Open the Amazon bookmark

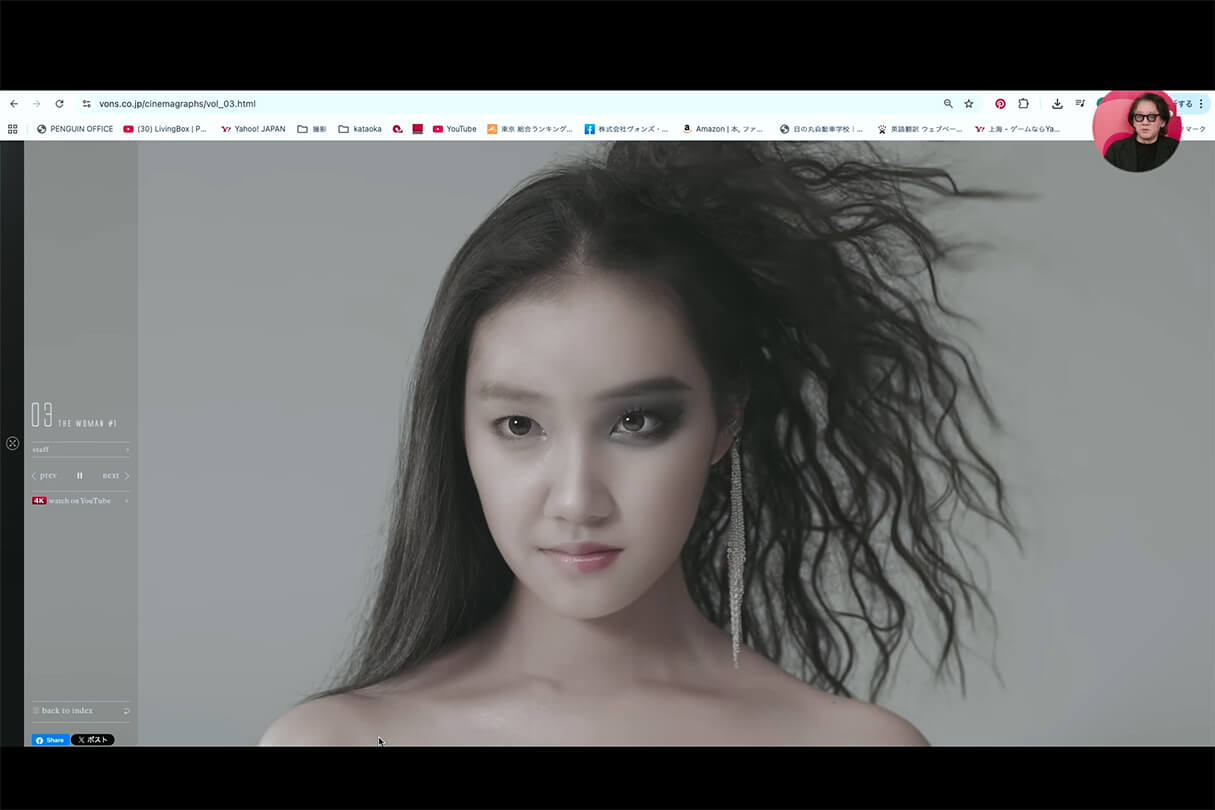[723, 129]
